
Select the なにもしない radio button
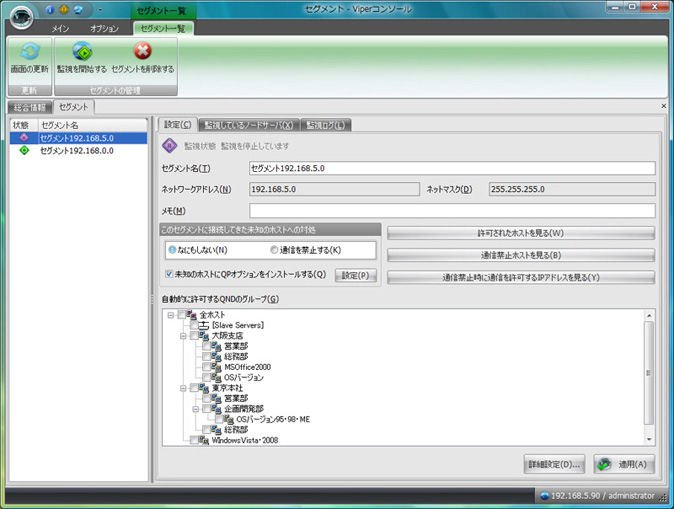[172, 250]
